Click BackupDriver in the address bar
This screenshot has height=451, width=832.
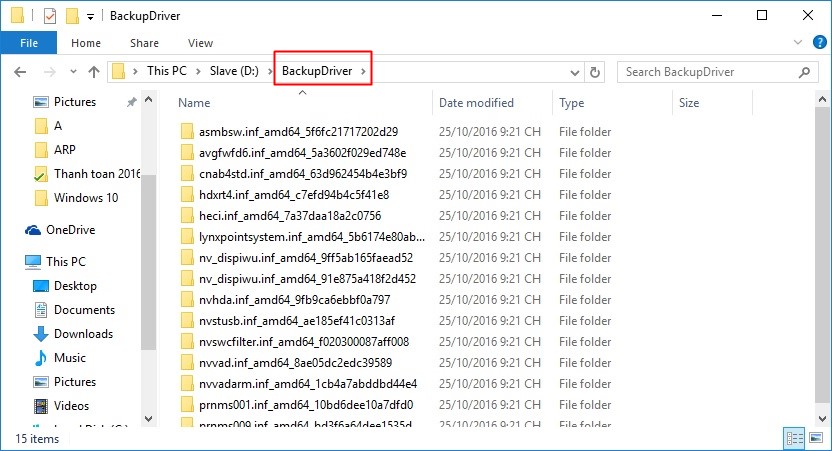[x=317, y=71]
